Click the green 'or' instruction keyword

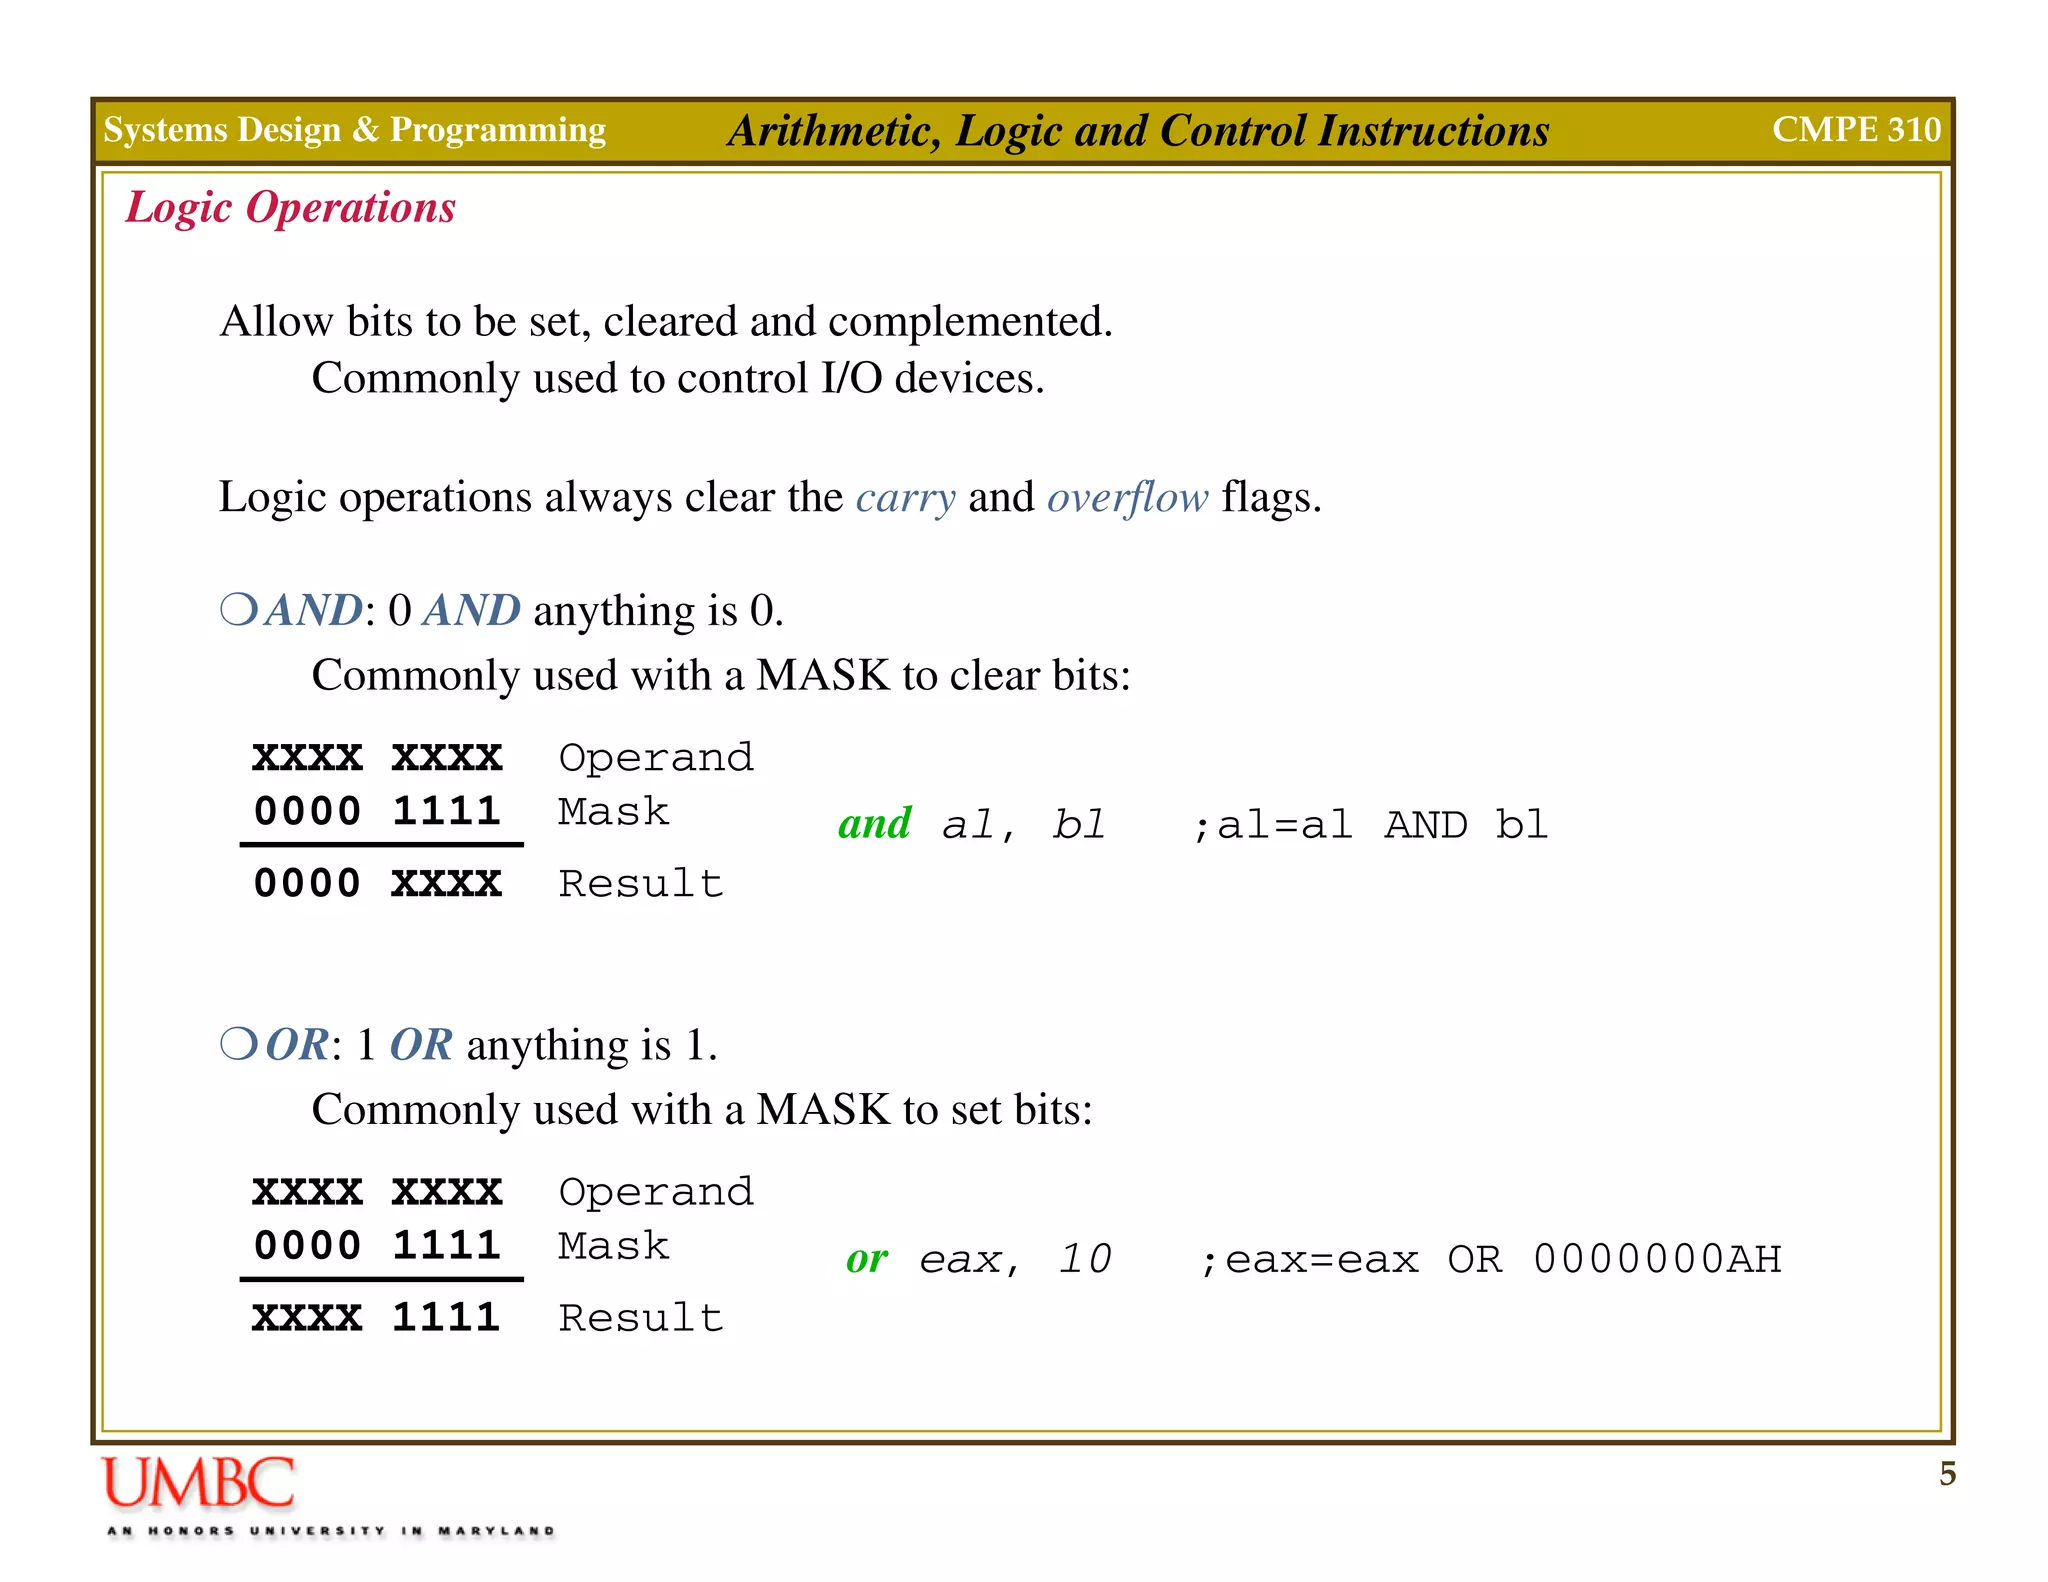[867, 1259]
